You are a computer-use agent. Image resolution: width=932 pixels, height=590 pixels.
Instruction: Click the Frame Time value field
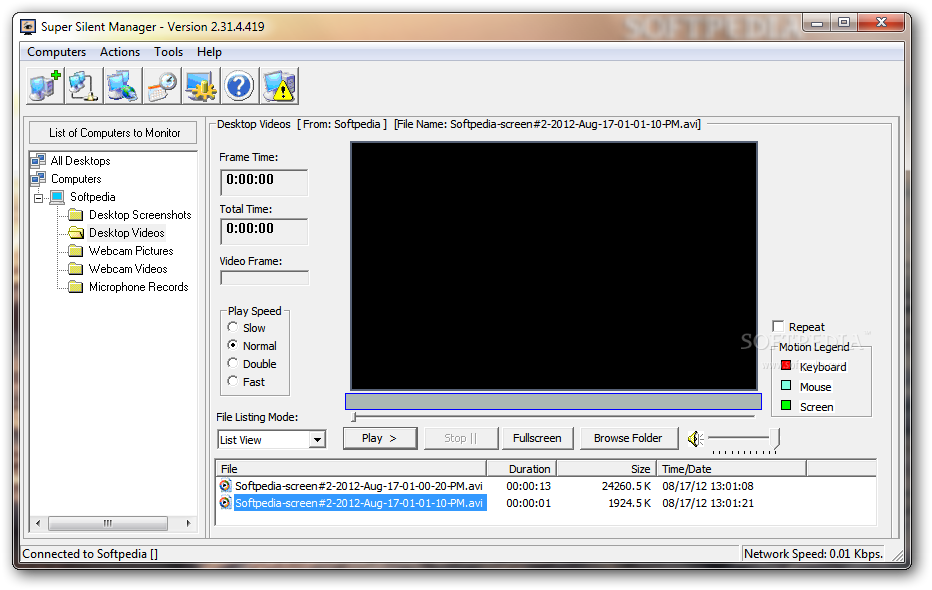(264, 182)
